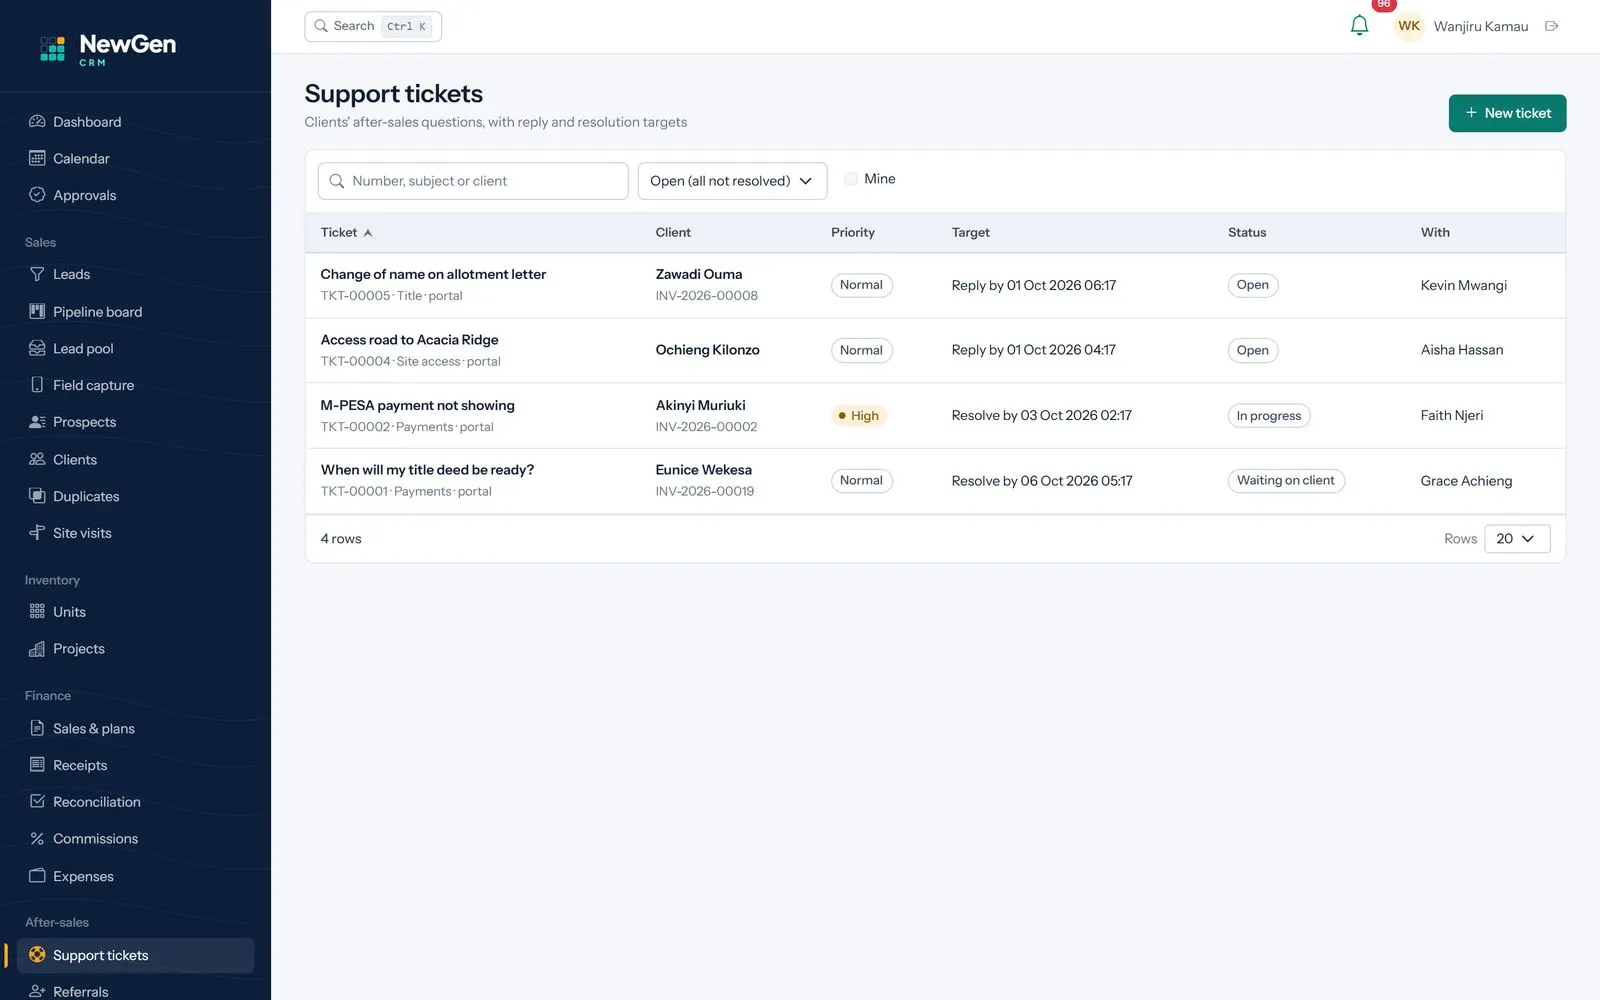
Task: Click the Target column header
Action: [970, 232]
